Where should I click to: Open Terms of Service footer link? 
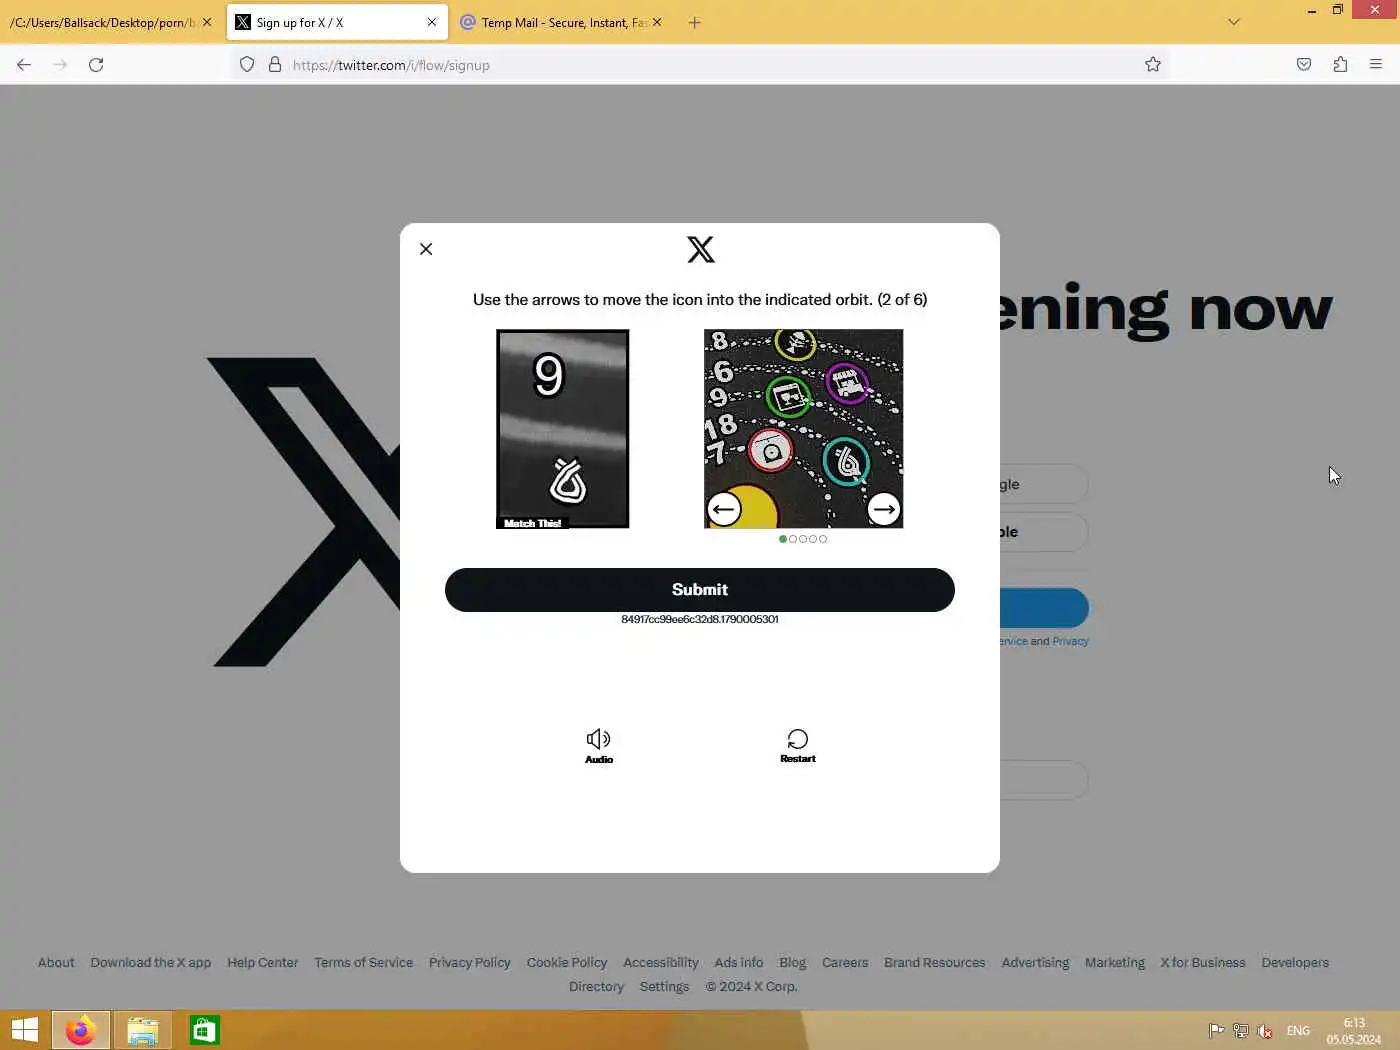[x=364, y=963]
